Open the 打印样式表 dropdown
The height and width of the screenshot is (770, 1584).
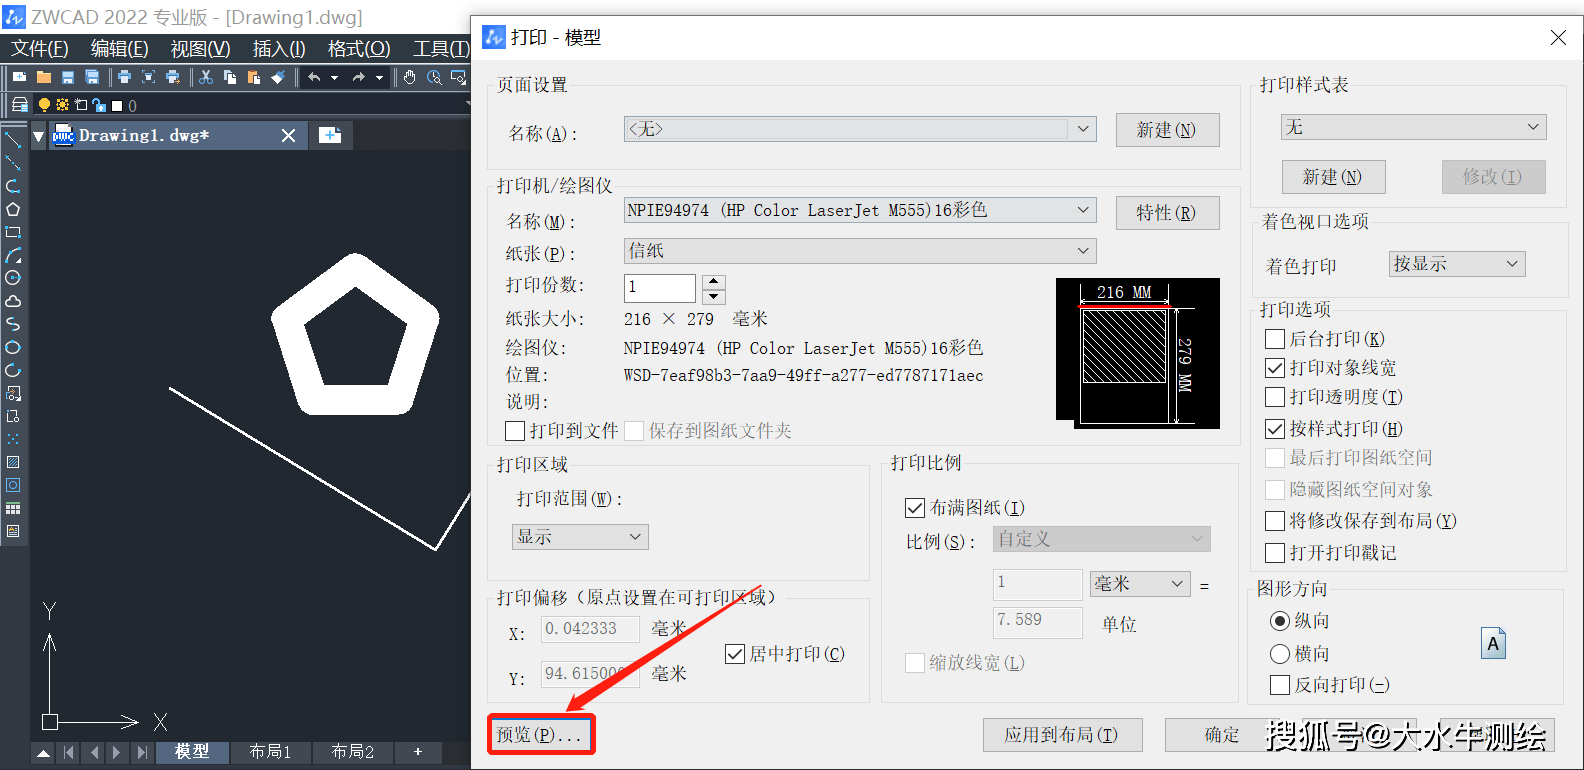point(1414,127)
